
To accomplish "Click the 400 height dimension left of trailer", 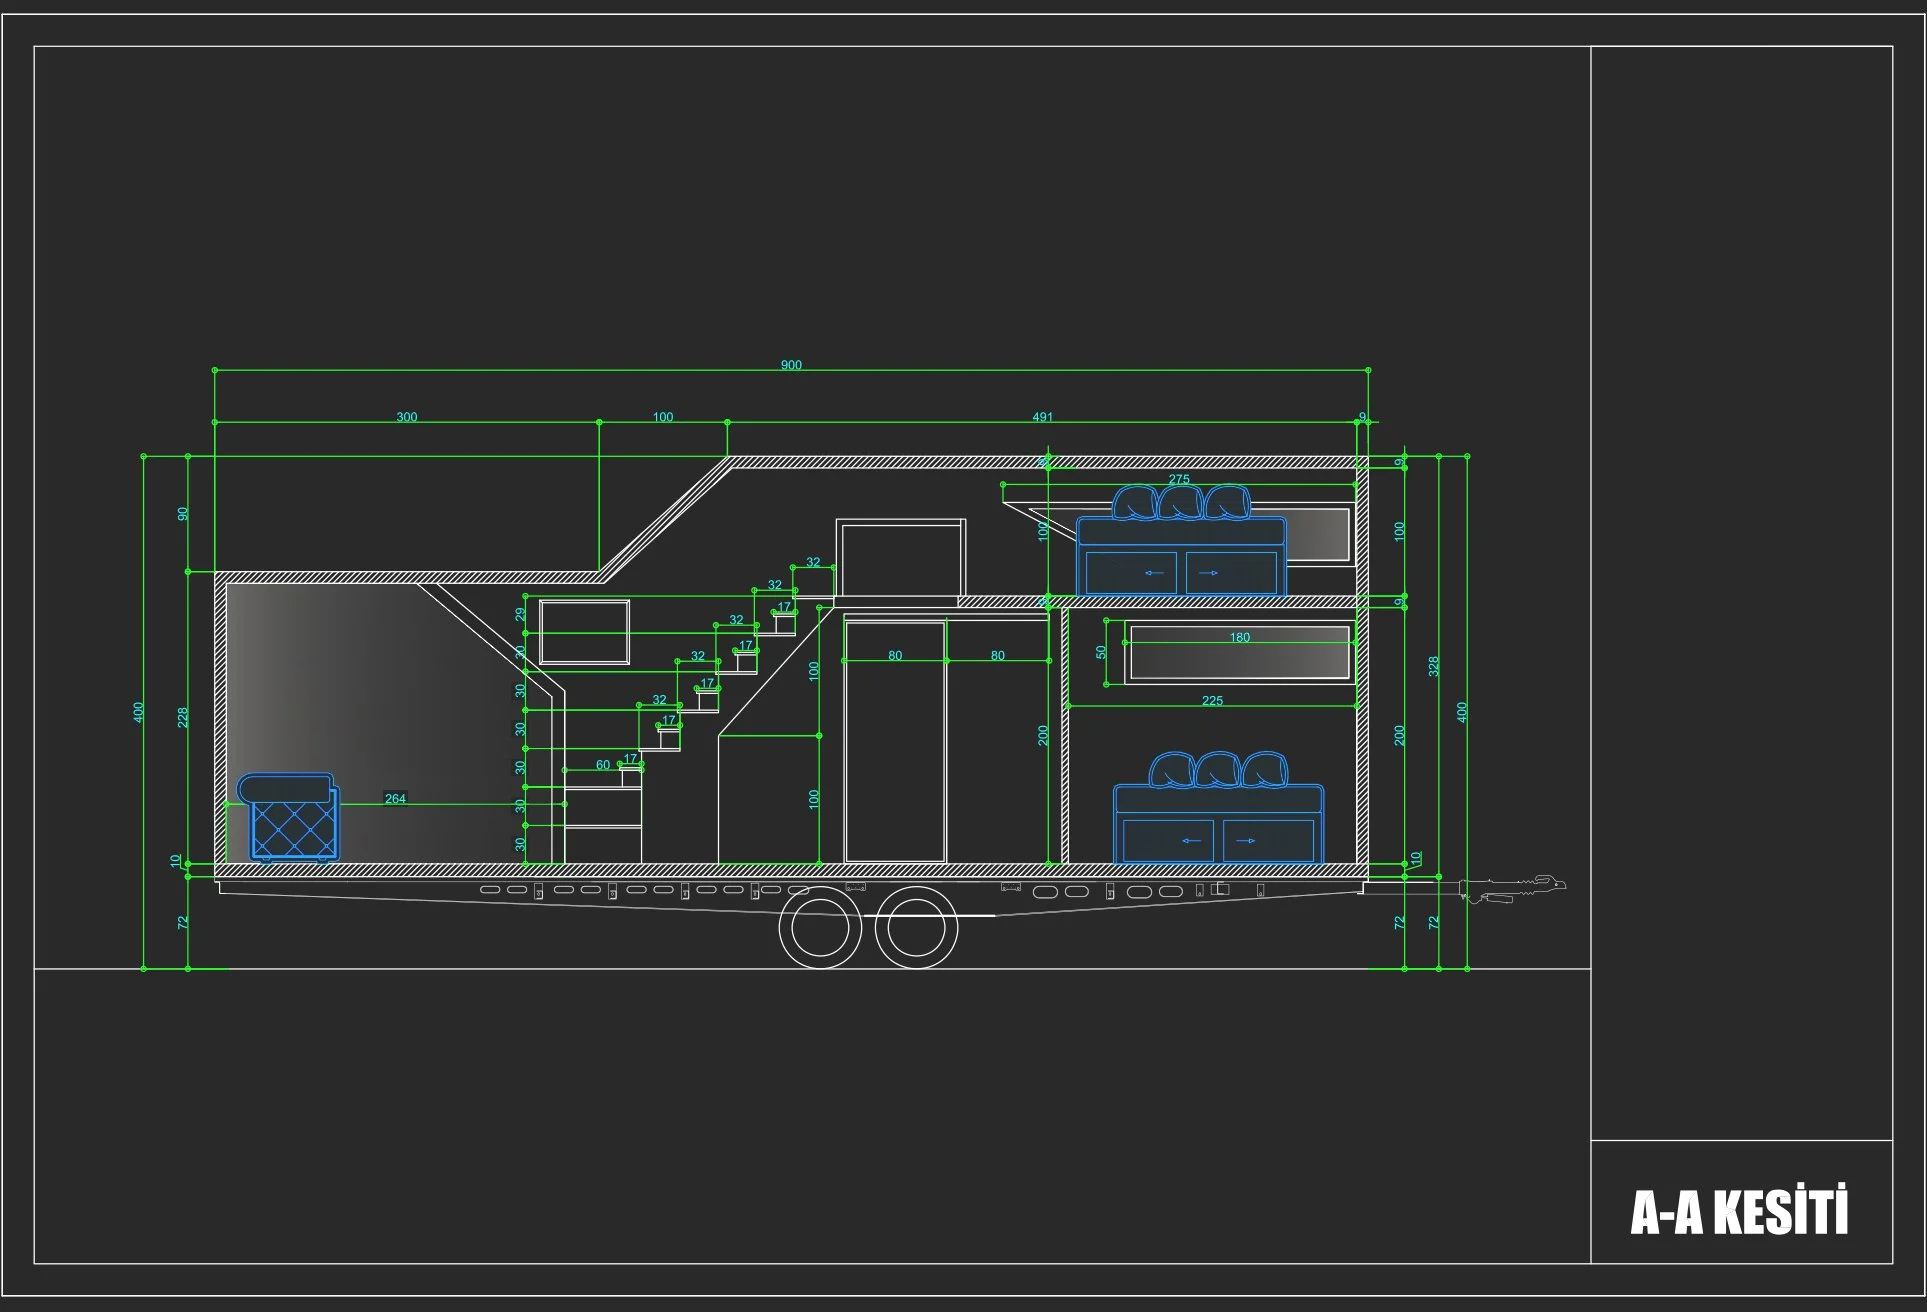I will point(139,712).
